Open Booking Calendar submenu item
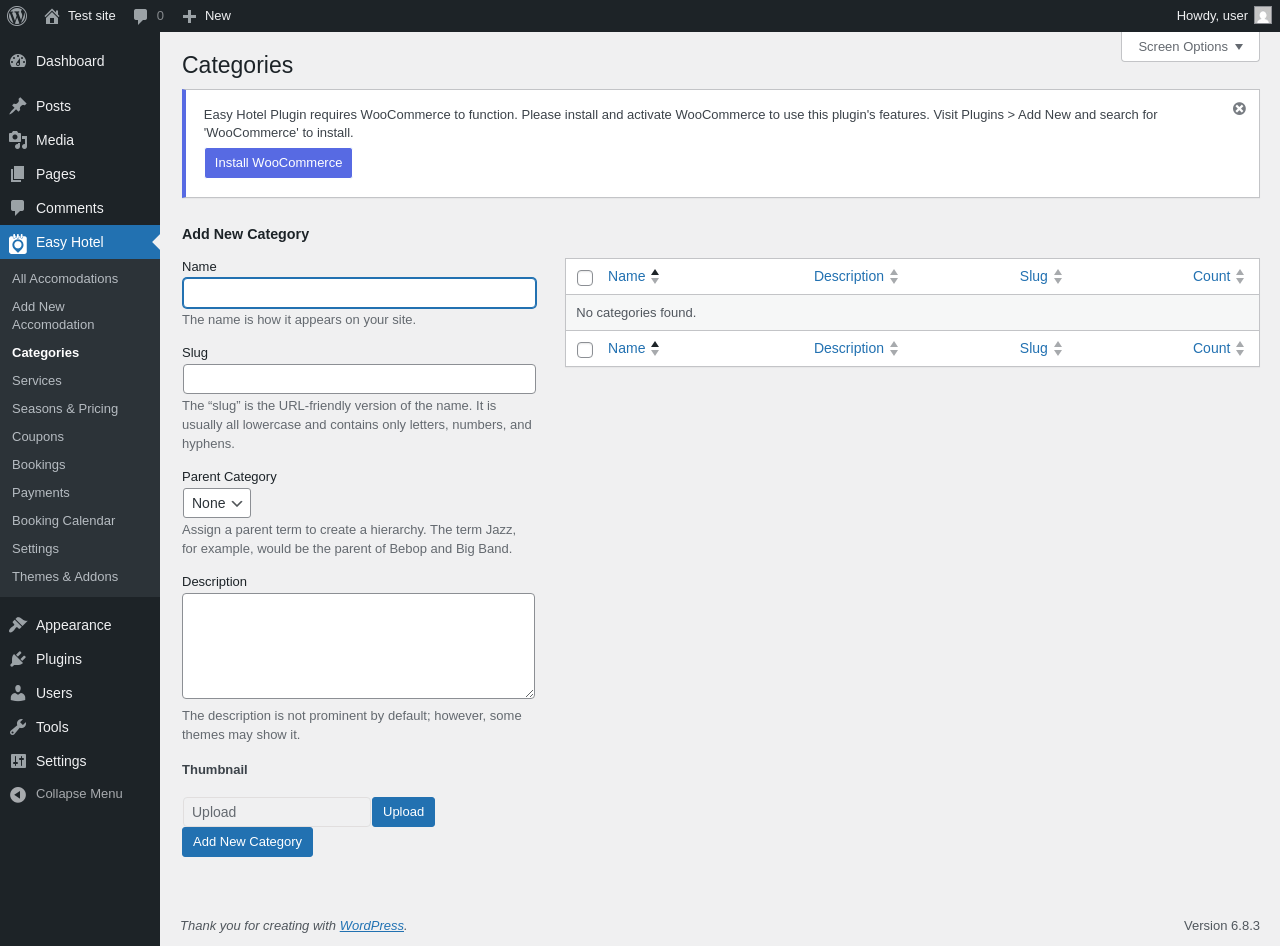This screenshot has width=1280, height=946. click(63, 520)
